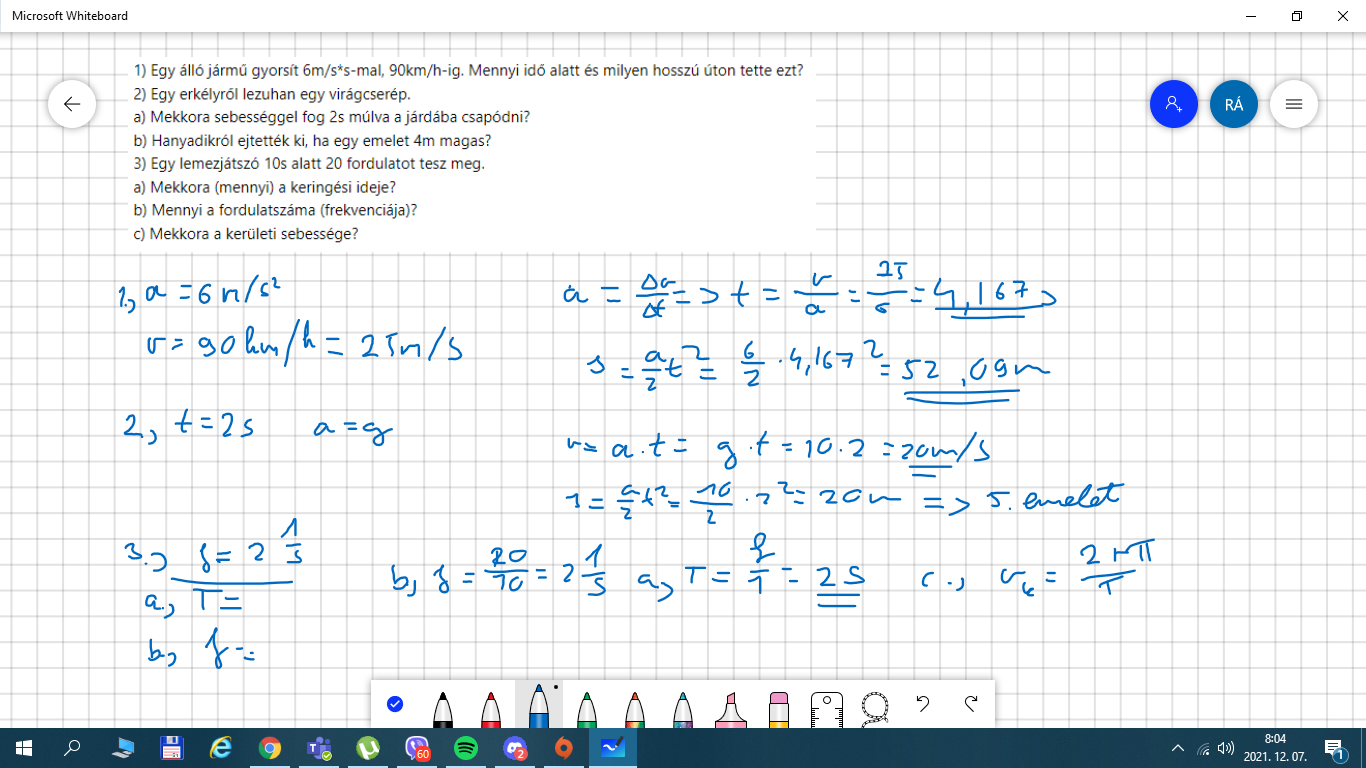Screen dimensions: 1366x768
Task: Toggle the blue checkmark to finish inking
Action: pos(395,704)
